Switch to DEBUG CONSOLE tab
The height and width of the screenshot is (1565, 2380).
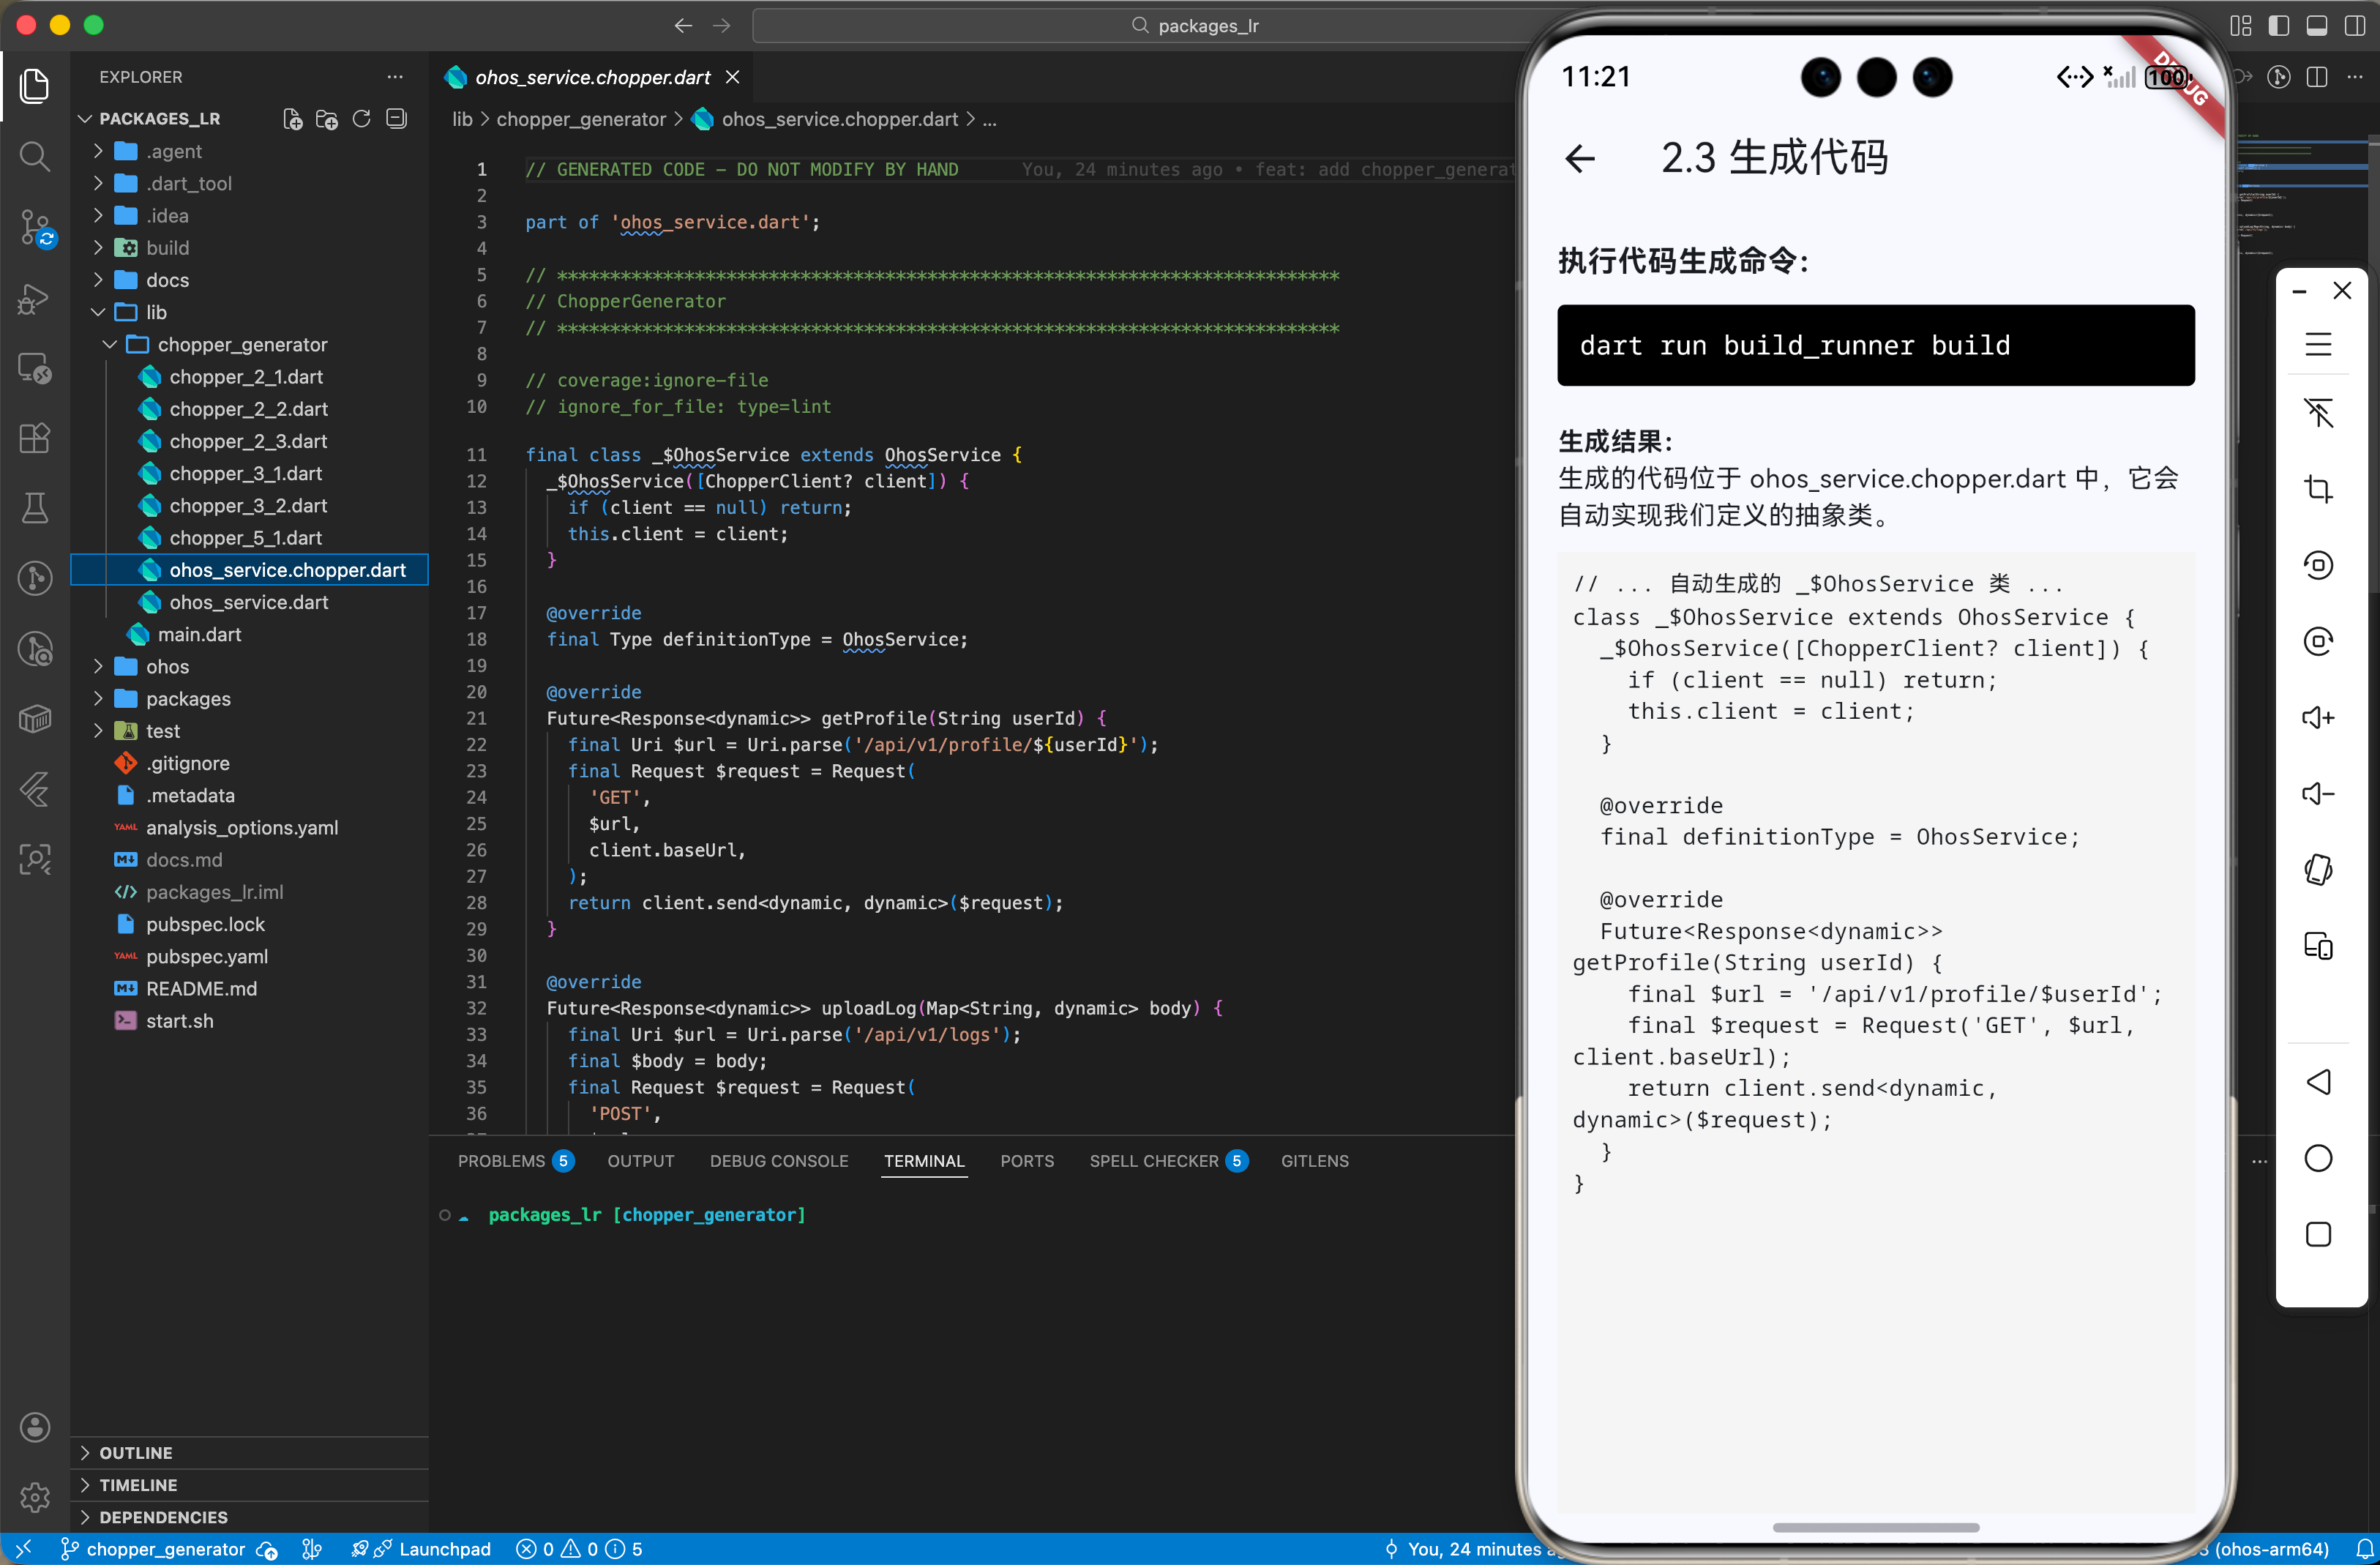(x=778, y=1161)
